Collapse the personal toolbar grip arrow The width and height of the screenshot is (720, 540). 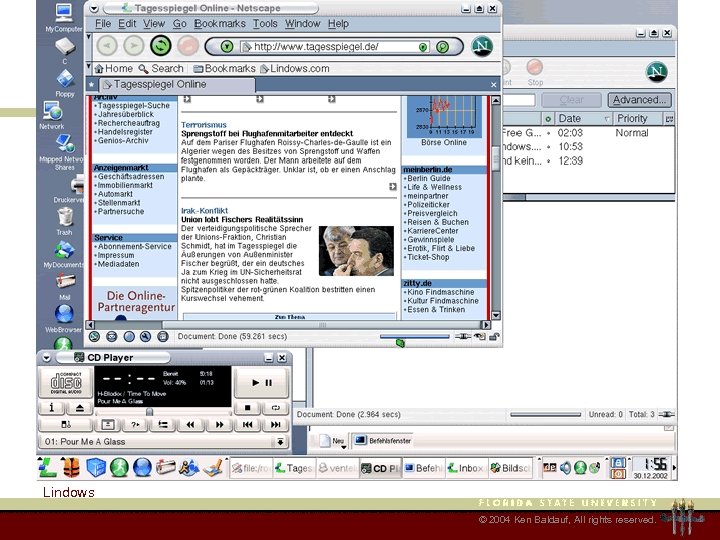pos(89,67)
